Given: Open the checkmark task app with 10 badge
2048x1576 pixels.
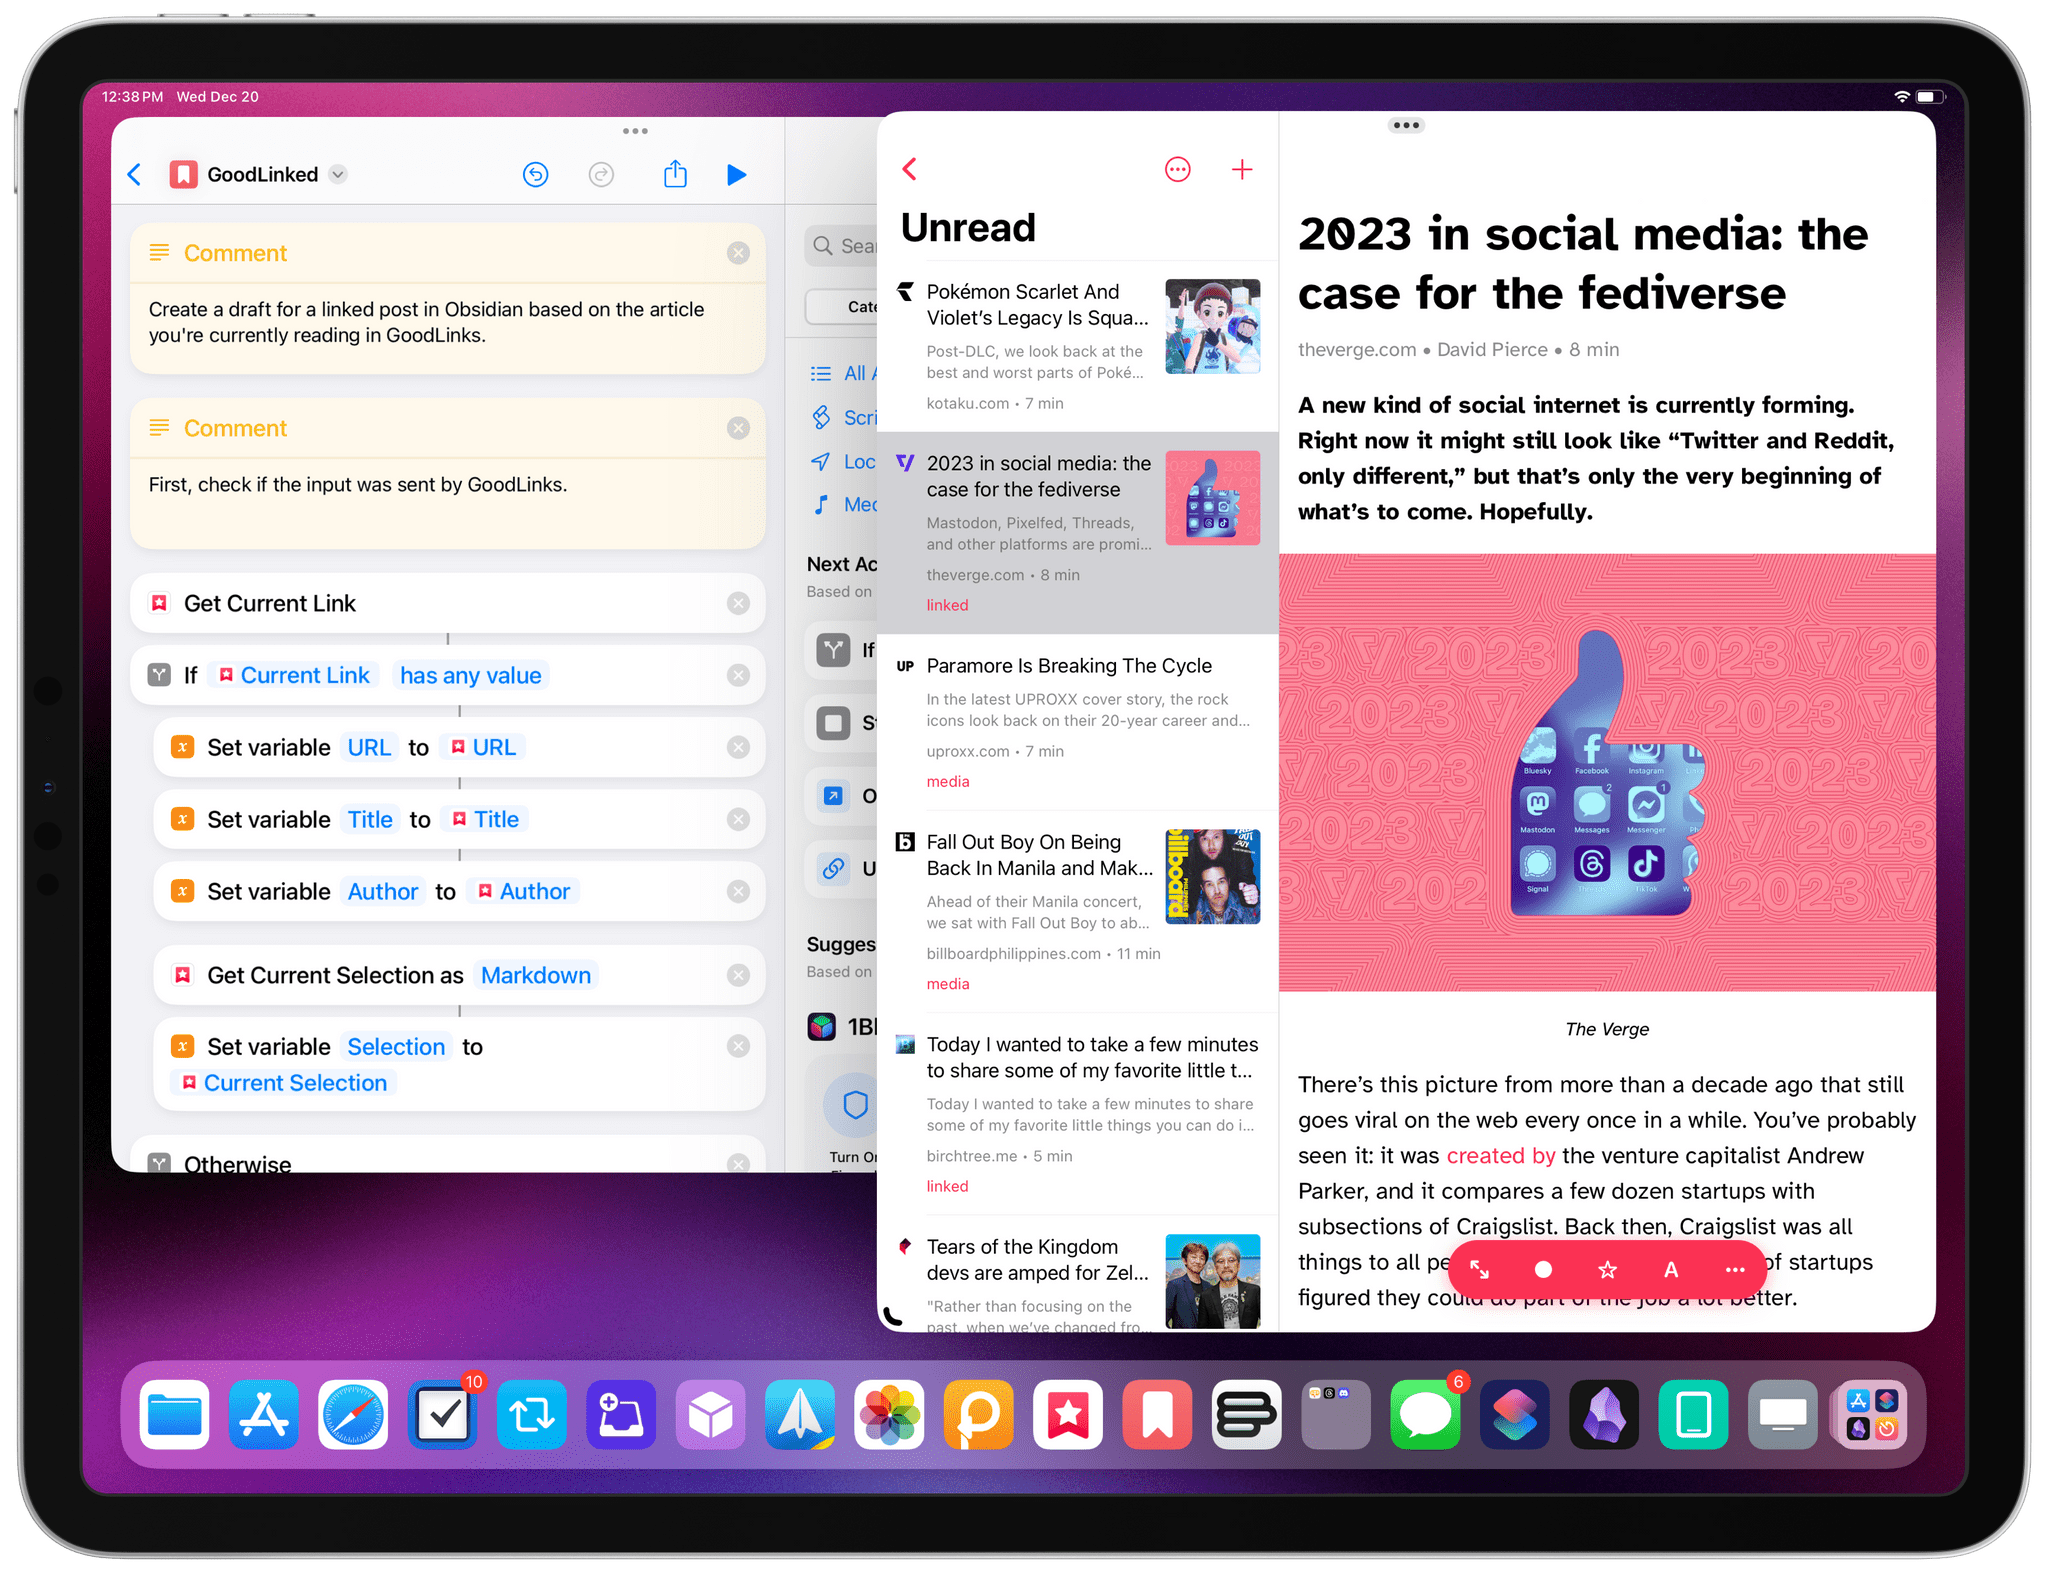Looking at the screenshot, I should [443, 1414].
